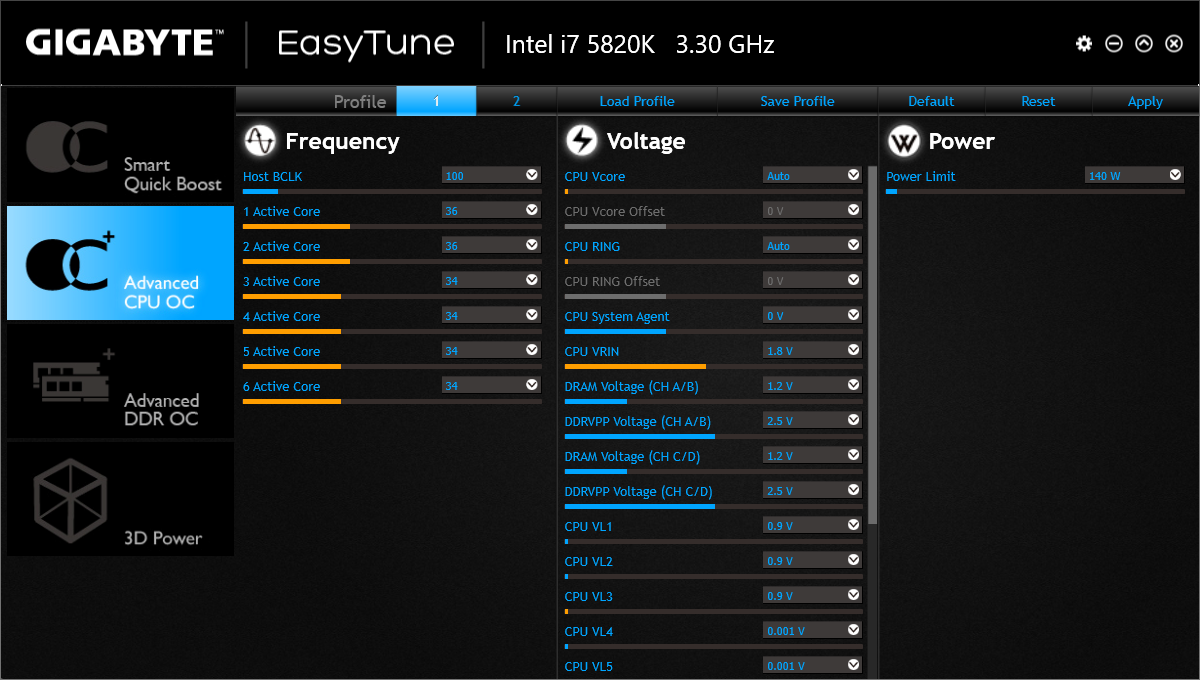Image resolution: width=1200 pixels, height=680 pixels.
Task: Open the CPU VL4 dropdown
Action: [x=812, y=630]
